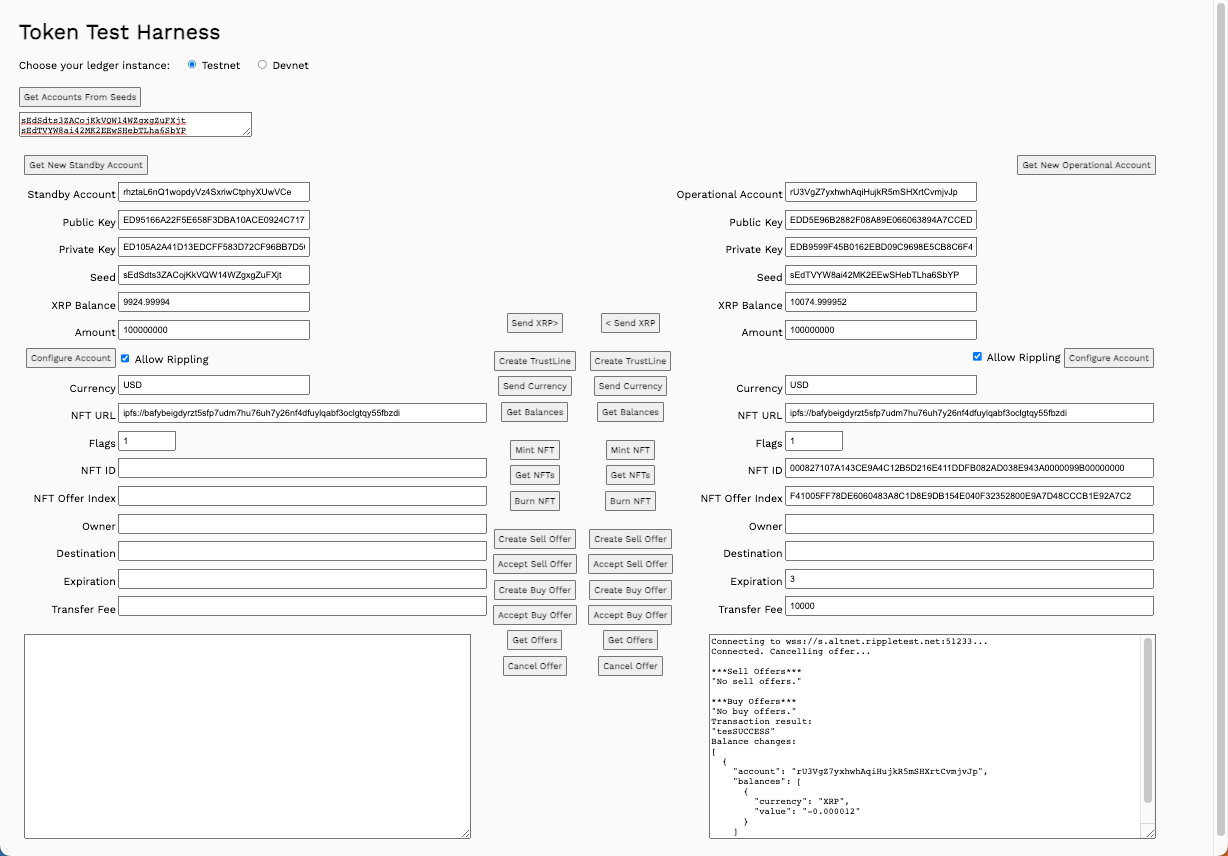Click Get Accounts From Seeds button
The image size is (1228, 856).
[81, 97]
